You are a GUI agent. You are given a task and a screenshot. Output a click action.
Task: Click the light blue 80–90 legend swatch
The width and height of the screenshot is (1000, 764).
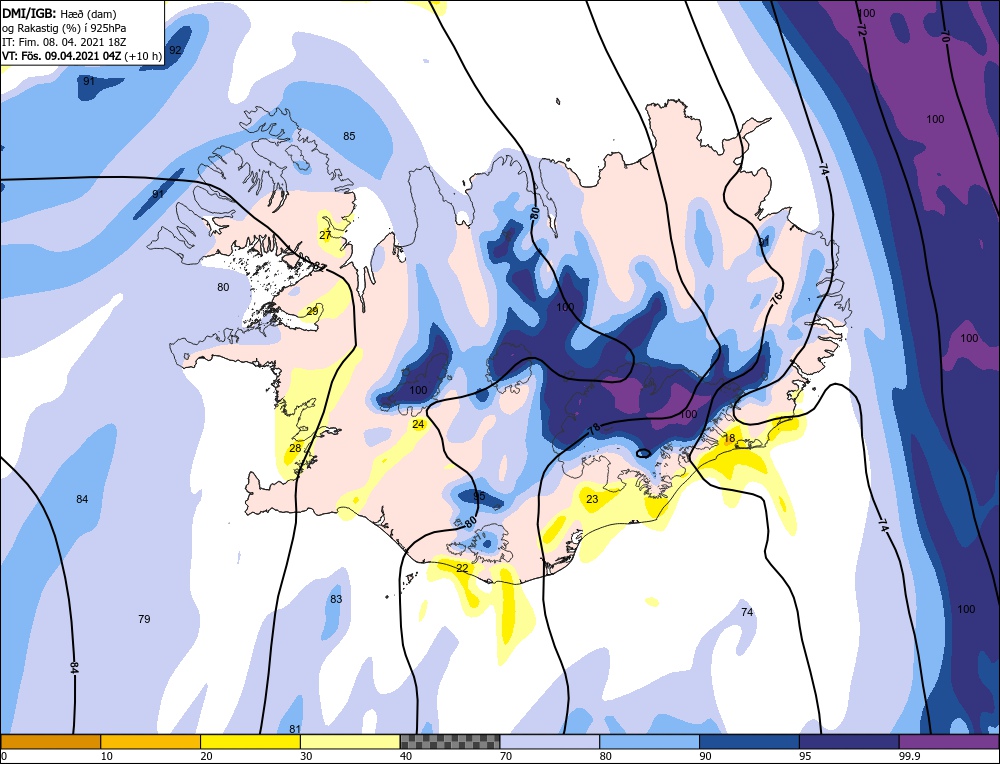[x=649, y=742]
